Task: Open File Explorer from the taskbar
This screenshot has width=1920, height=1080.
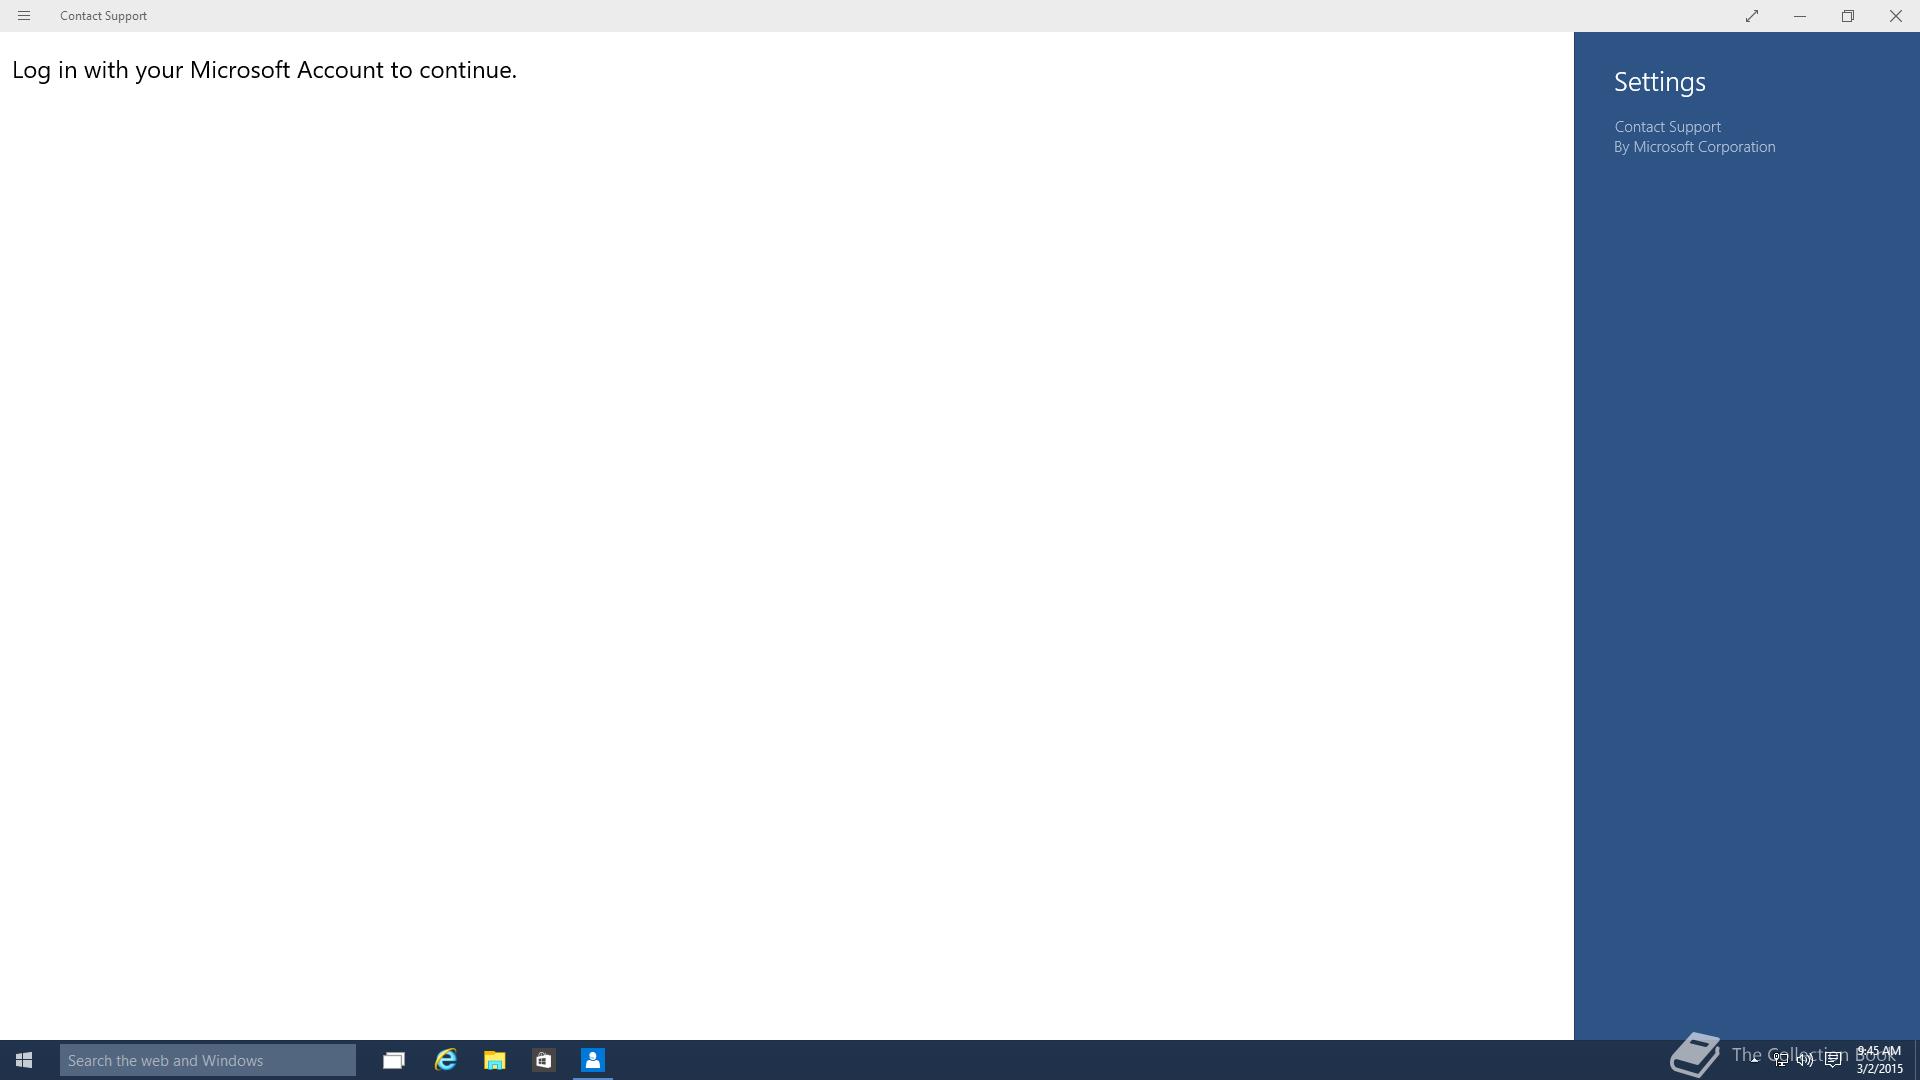Action: 495,1060
